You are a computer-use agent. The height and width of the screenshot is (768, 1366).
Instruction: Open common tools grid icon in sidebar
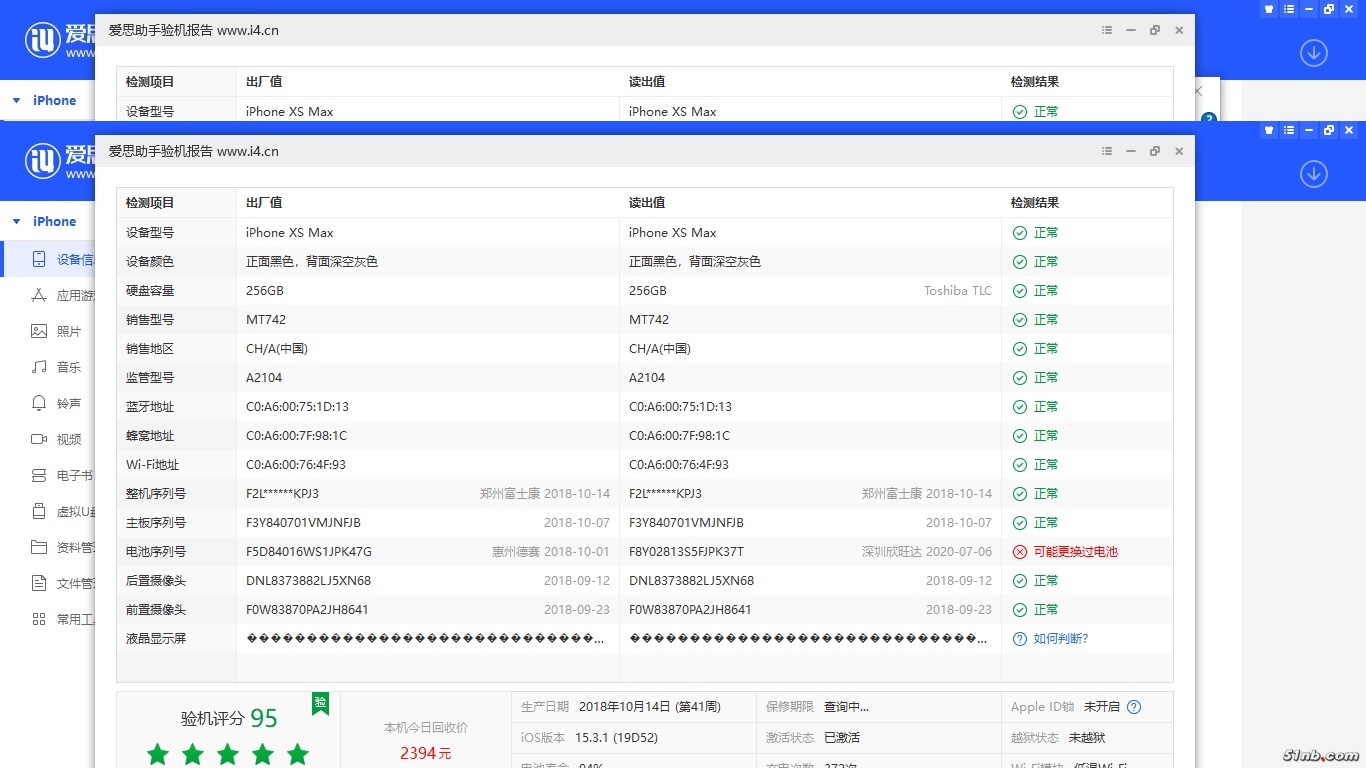[39, 619]
